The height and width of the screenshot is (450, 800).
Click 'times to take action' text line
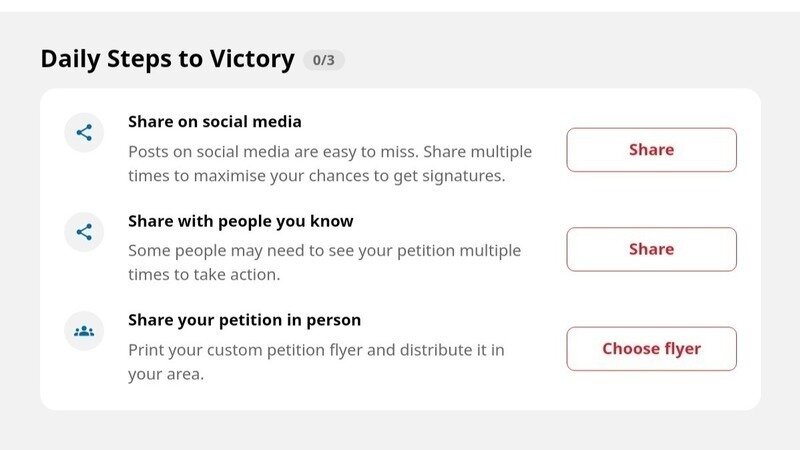203,275
